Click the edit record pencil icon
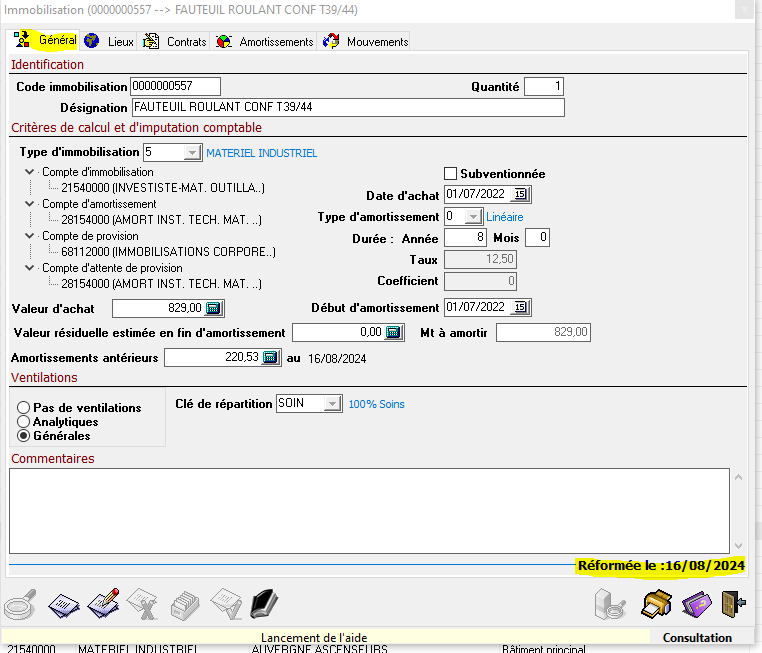Image resolution: width=762 pixels, height=653 pixels. point(104,603)
